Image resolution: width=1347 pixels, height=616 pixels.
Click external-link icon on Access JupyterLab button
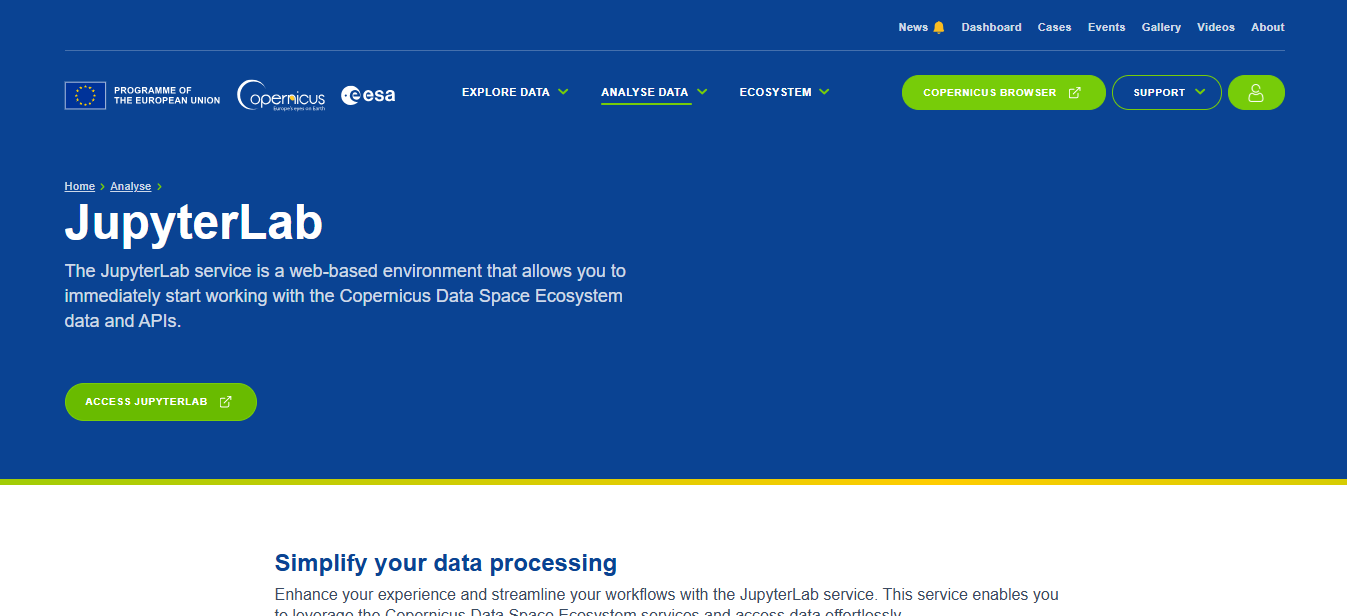[x=225, y=402]
